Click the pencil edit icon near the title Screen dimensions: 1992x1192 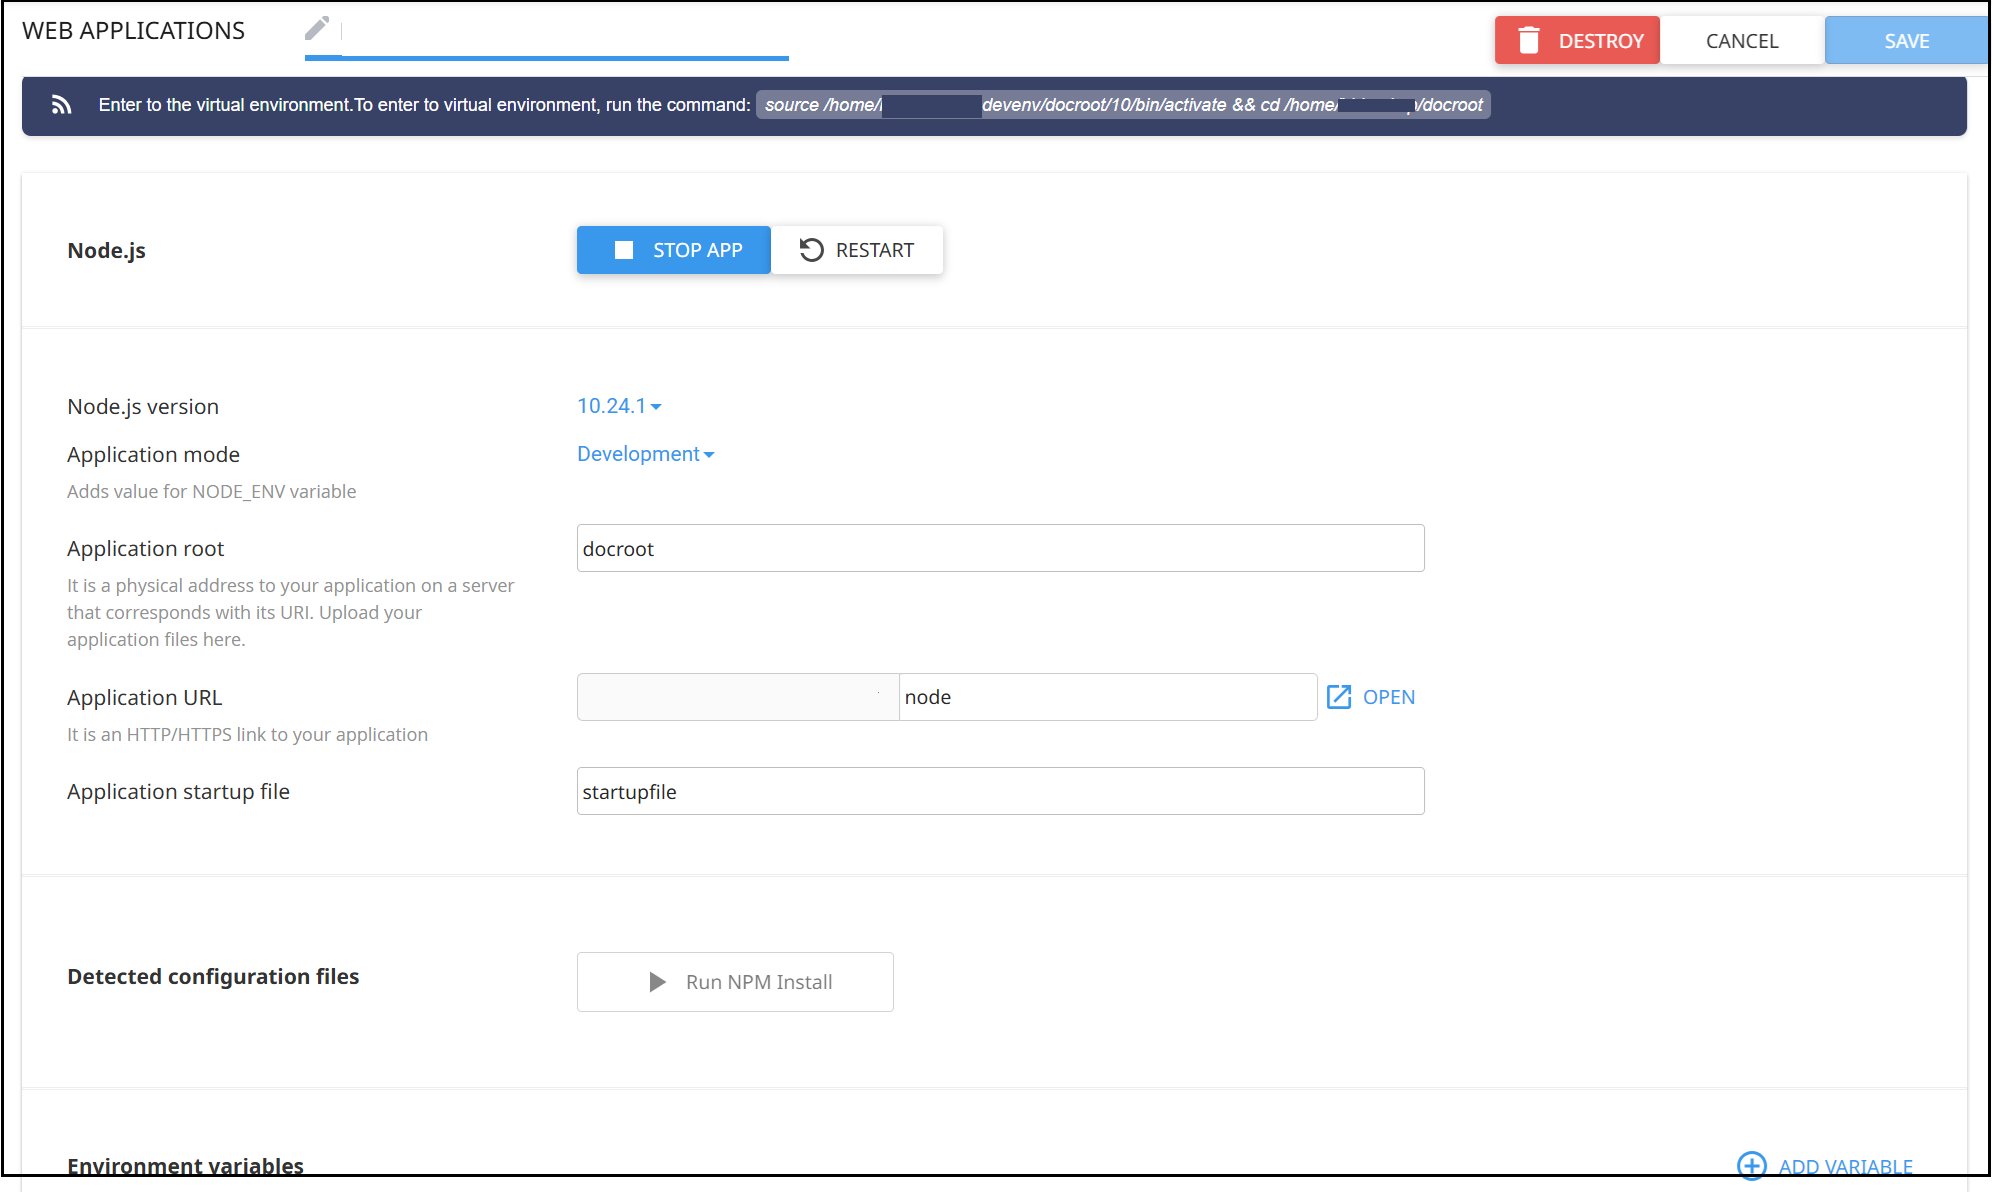317,28
